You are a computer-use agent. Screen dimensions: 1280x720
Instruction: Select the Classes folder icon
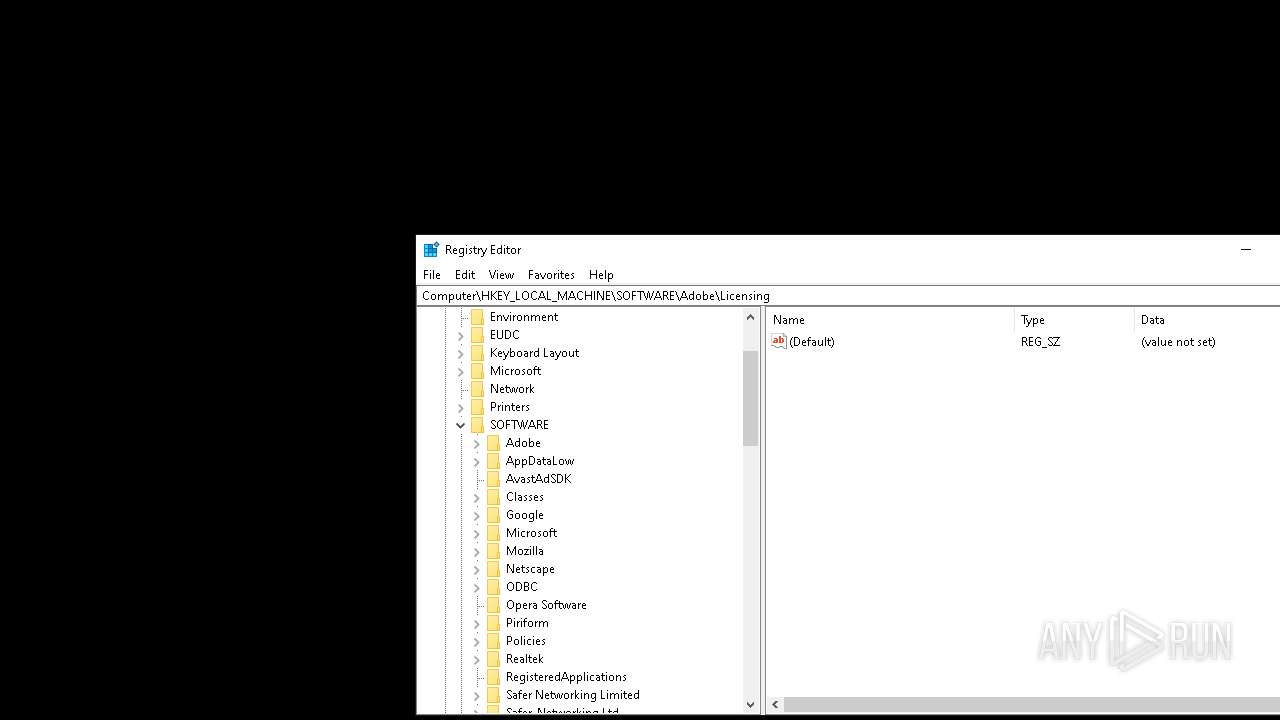(x=493, y=497)
